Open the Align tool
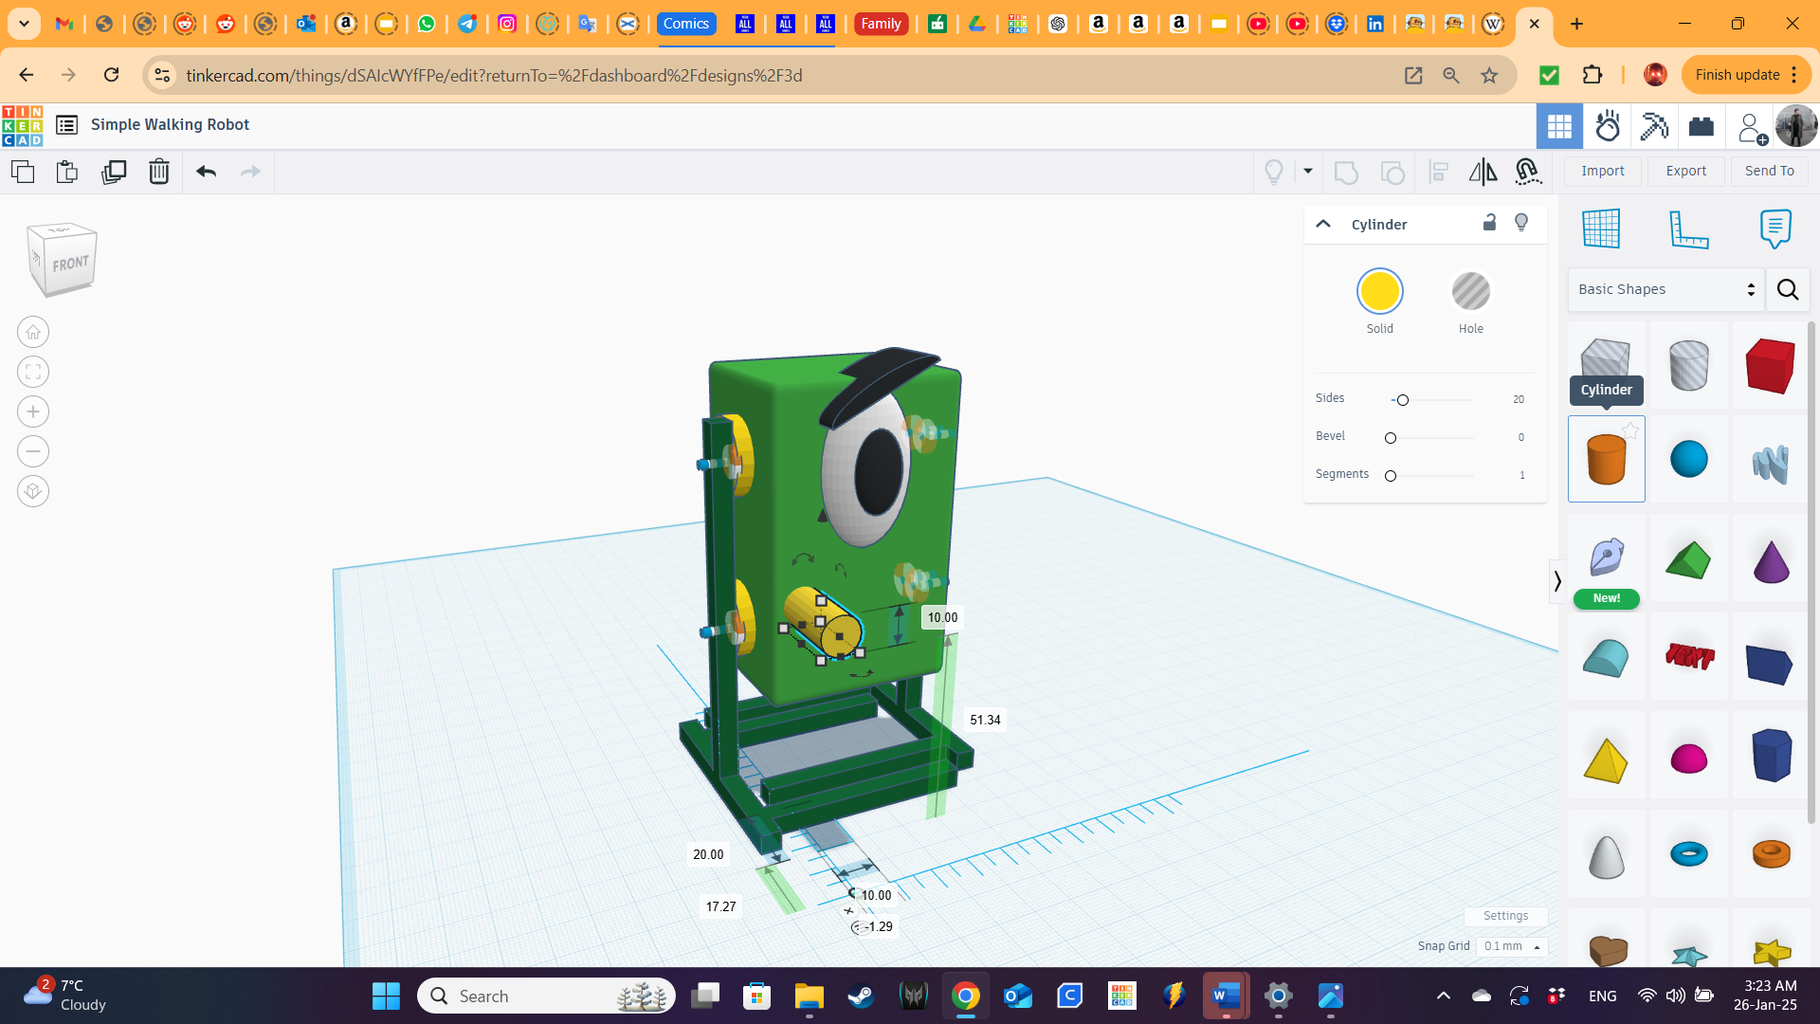Image resolution: width=1820 pixels, height=1024 pixels. pyautogui.click(x=1438, y=171)
